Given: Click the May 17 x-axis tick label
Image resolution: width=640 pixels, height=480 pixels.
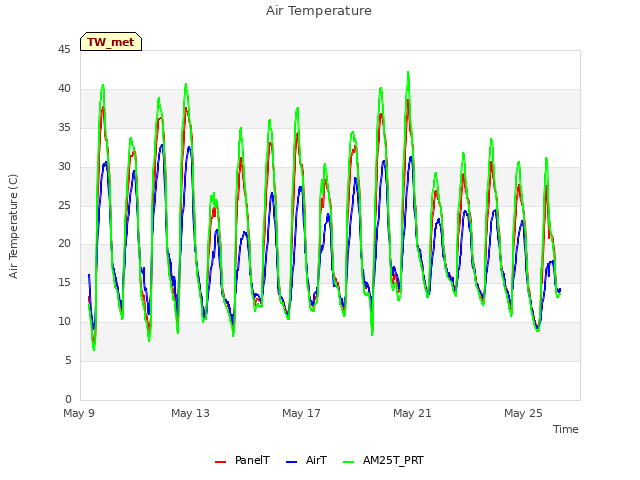Looking at the screenshot, I should tap(301, 413).
